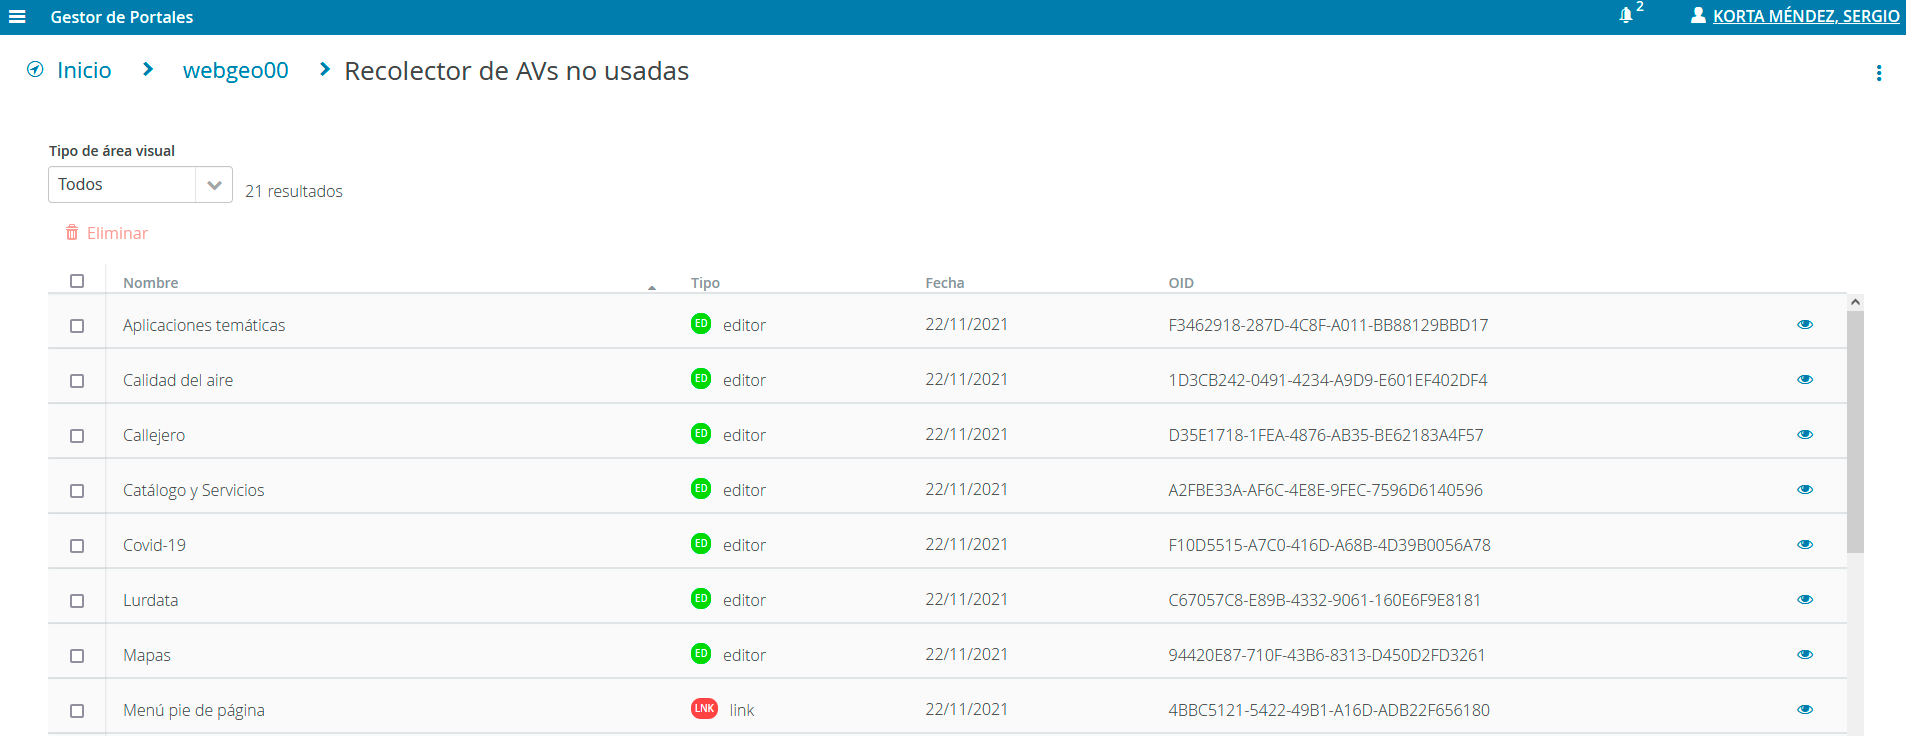Open the hamburger main menu

click(x=17, y=17)
